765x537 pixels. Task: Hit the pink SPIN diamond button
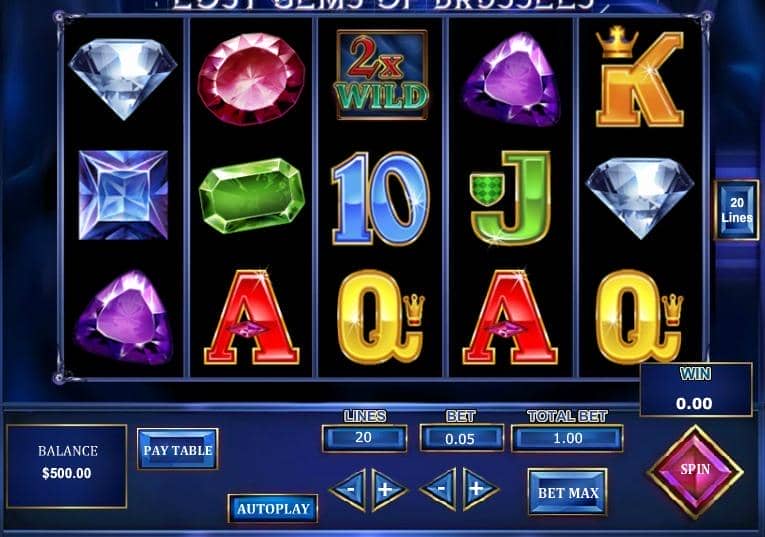pyautogui.click(x=695, y=471)
